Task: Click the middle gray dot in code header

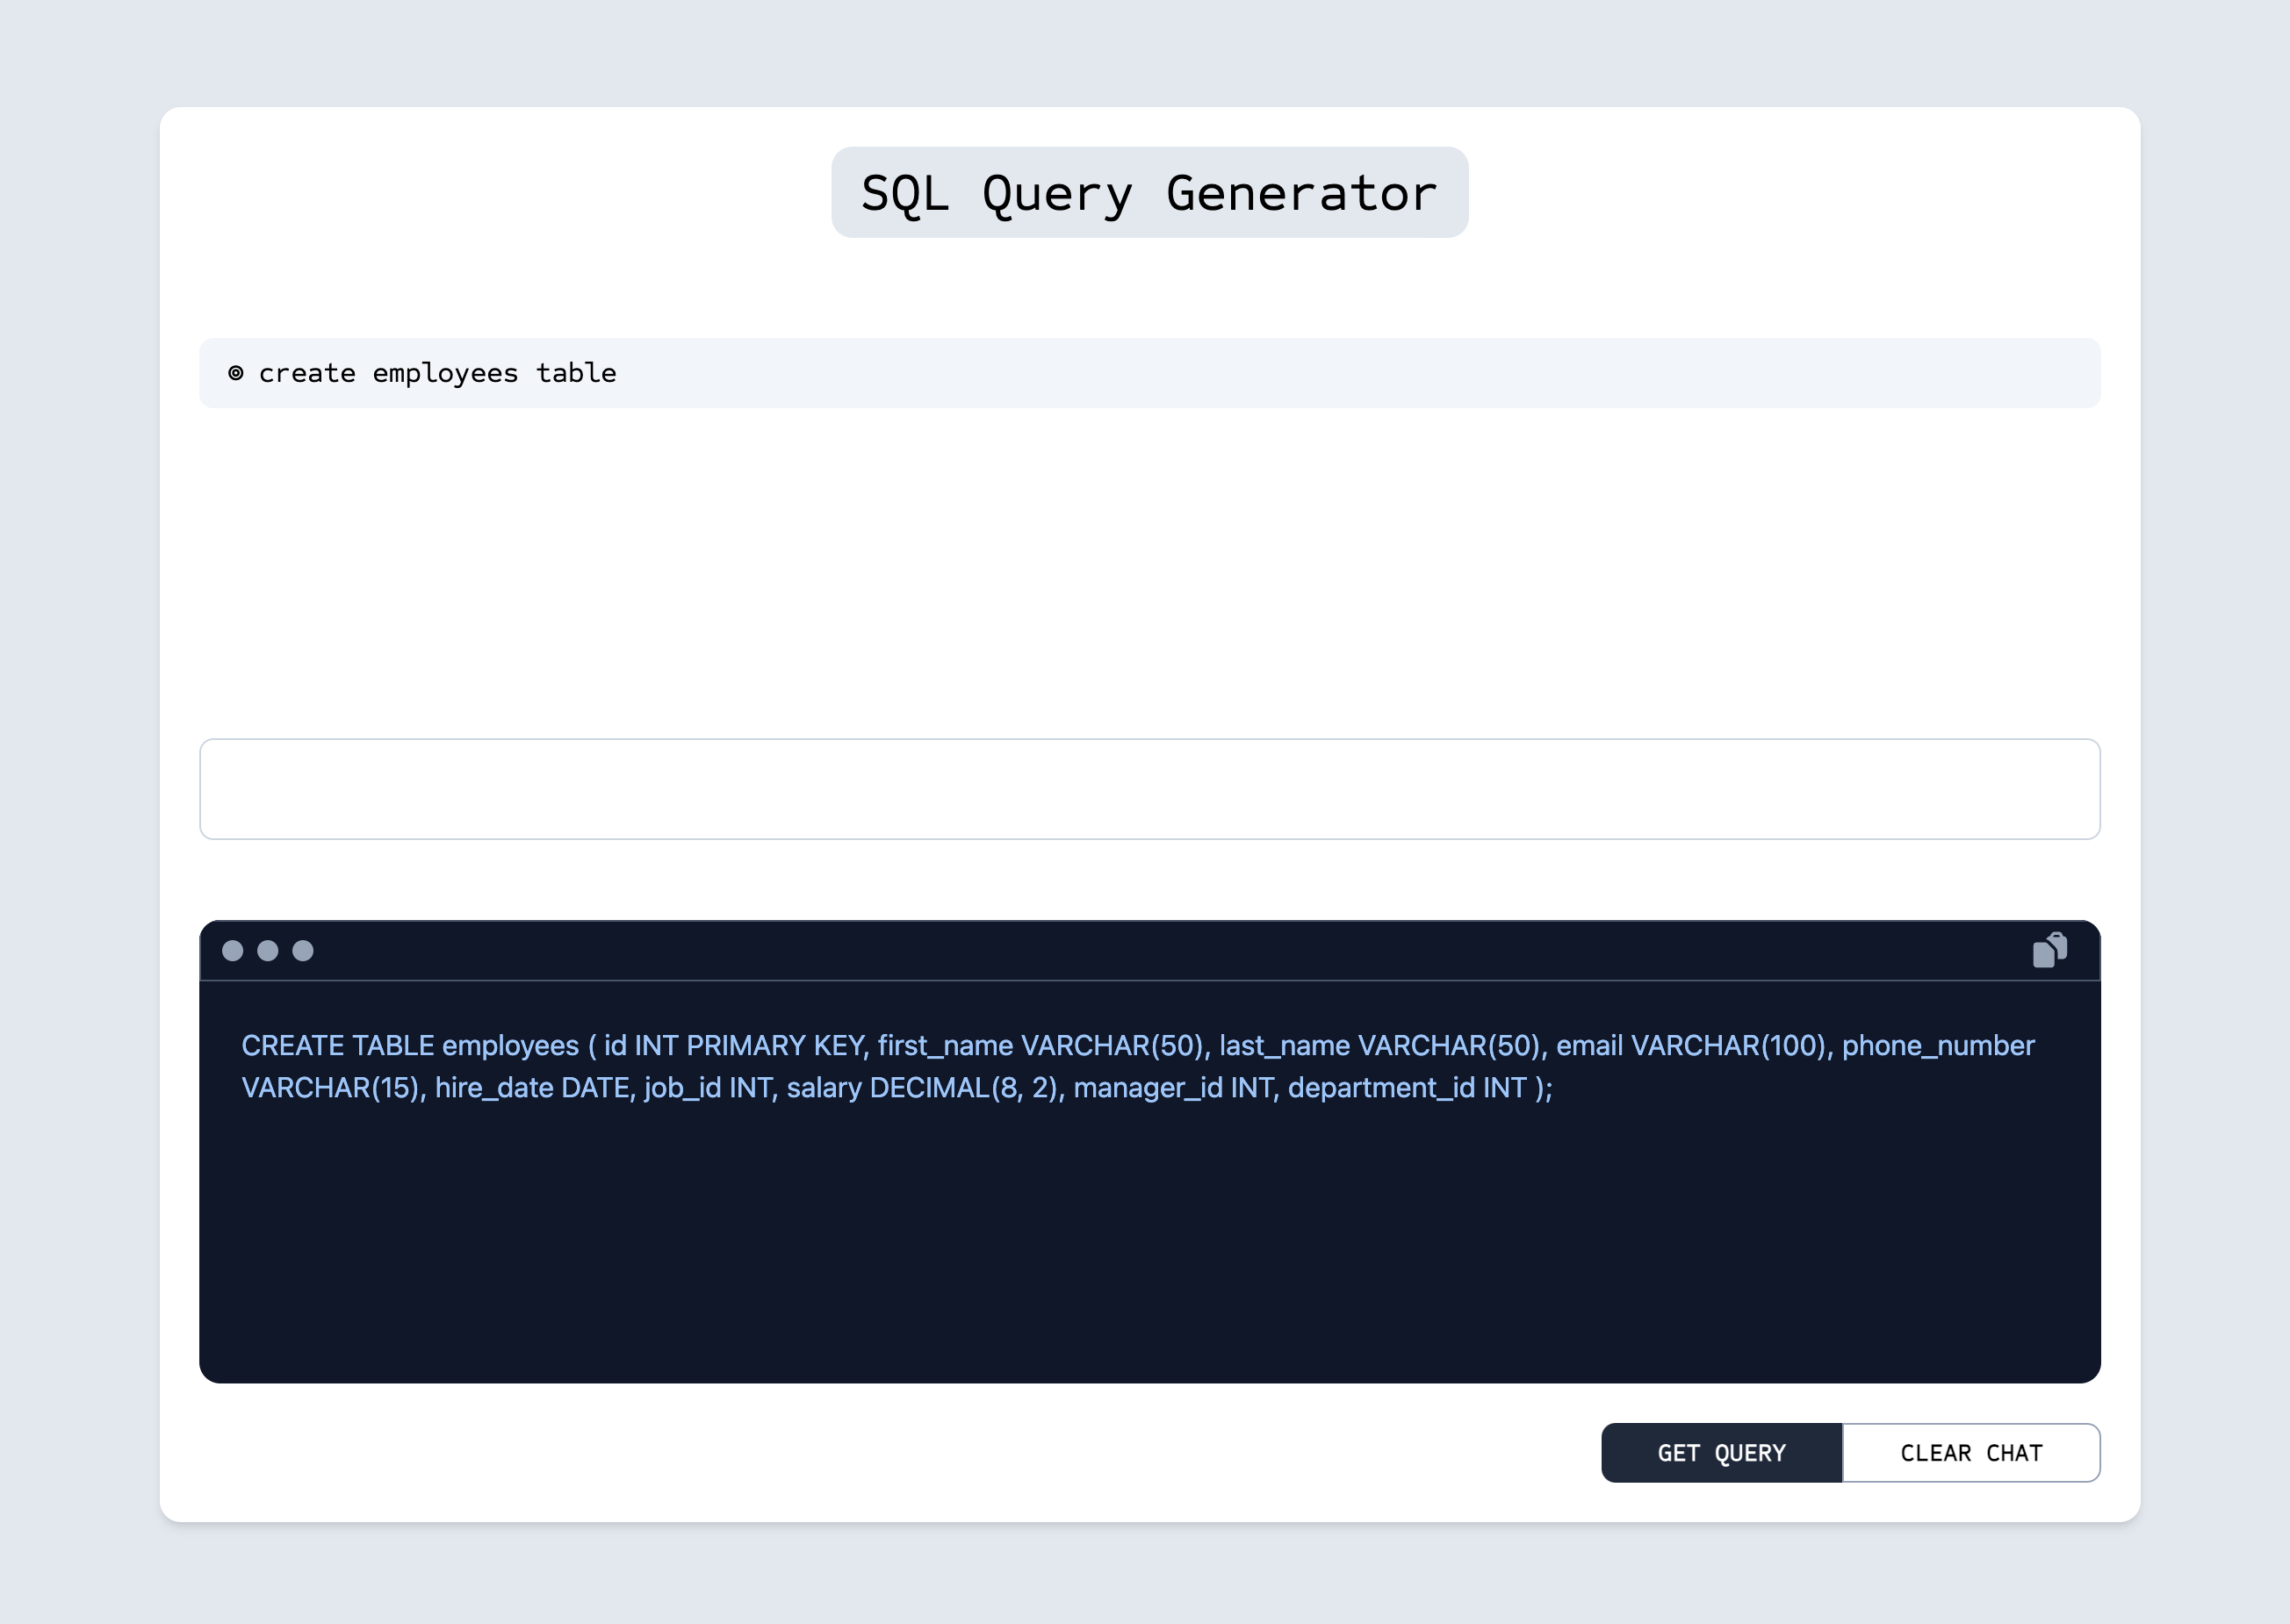Action: coord(268,950)
